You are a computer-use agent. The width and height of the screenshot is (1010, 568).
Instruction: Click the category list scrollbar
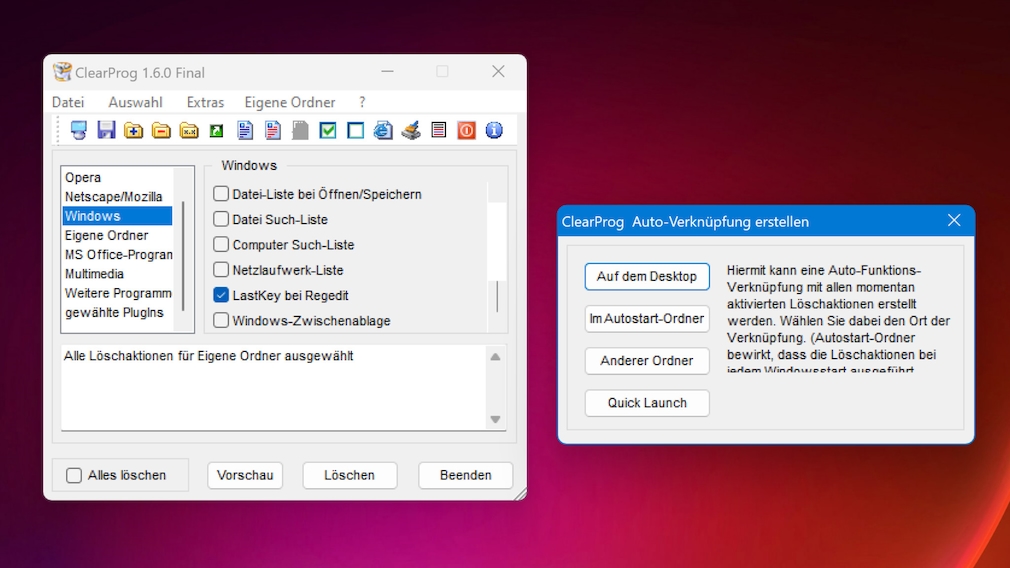[x=184, y=256]
